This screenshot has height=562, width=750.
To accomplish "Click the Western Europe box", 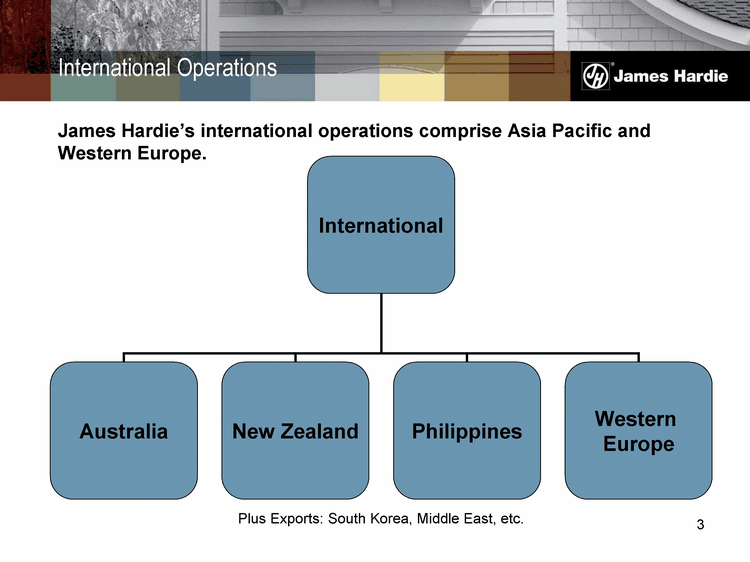I will 639,430.
